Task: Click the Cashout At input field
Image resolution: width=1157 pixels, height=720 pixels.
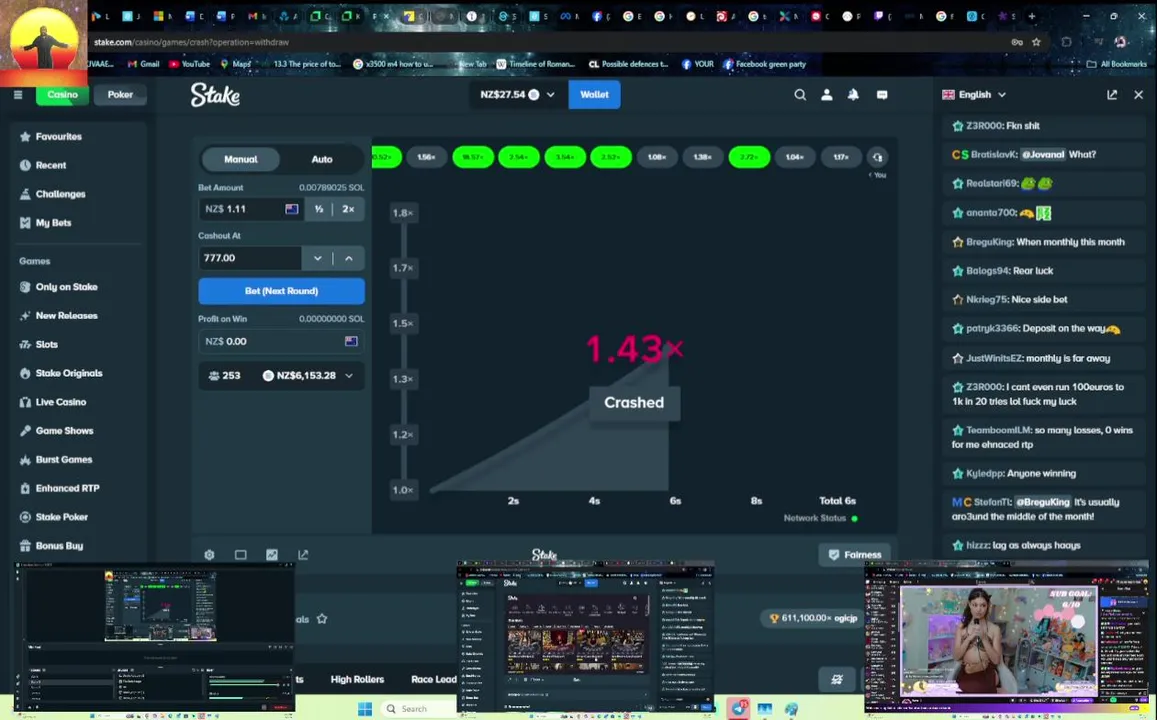Action: 249,258
